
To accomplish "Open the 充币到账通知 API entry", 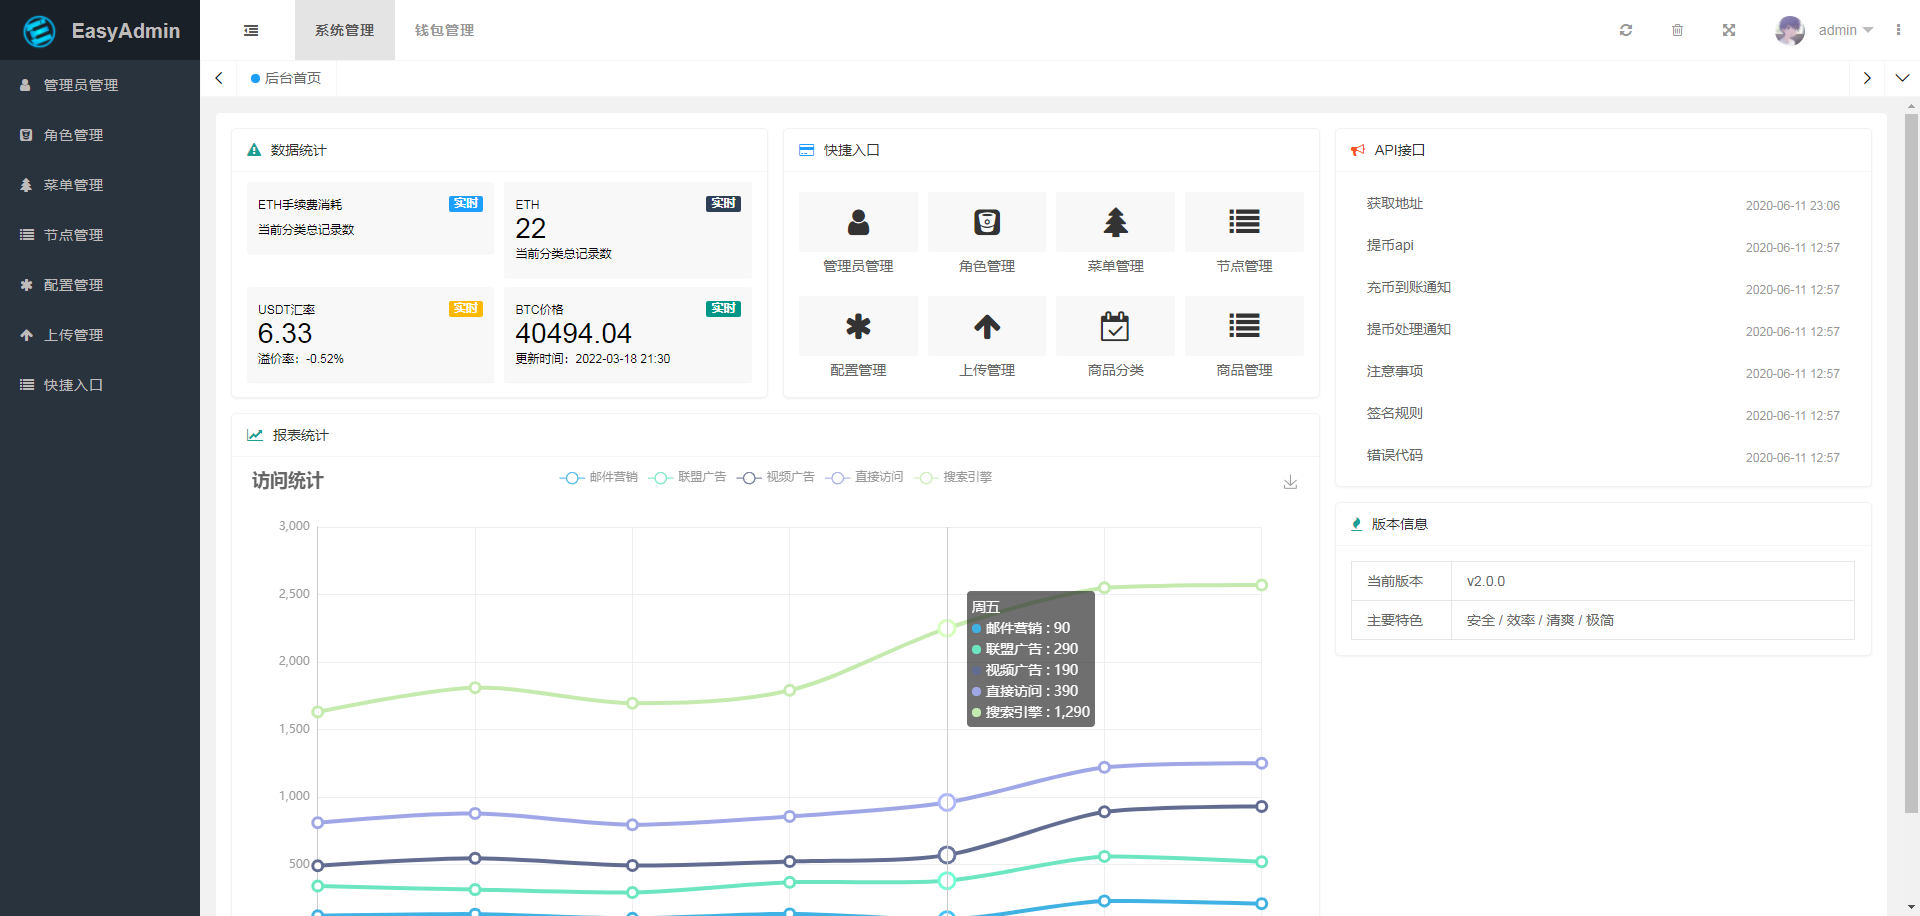I will point(1409,288).
